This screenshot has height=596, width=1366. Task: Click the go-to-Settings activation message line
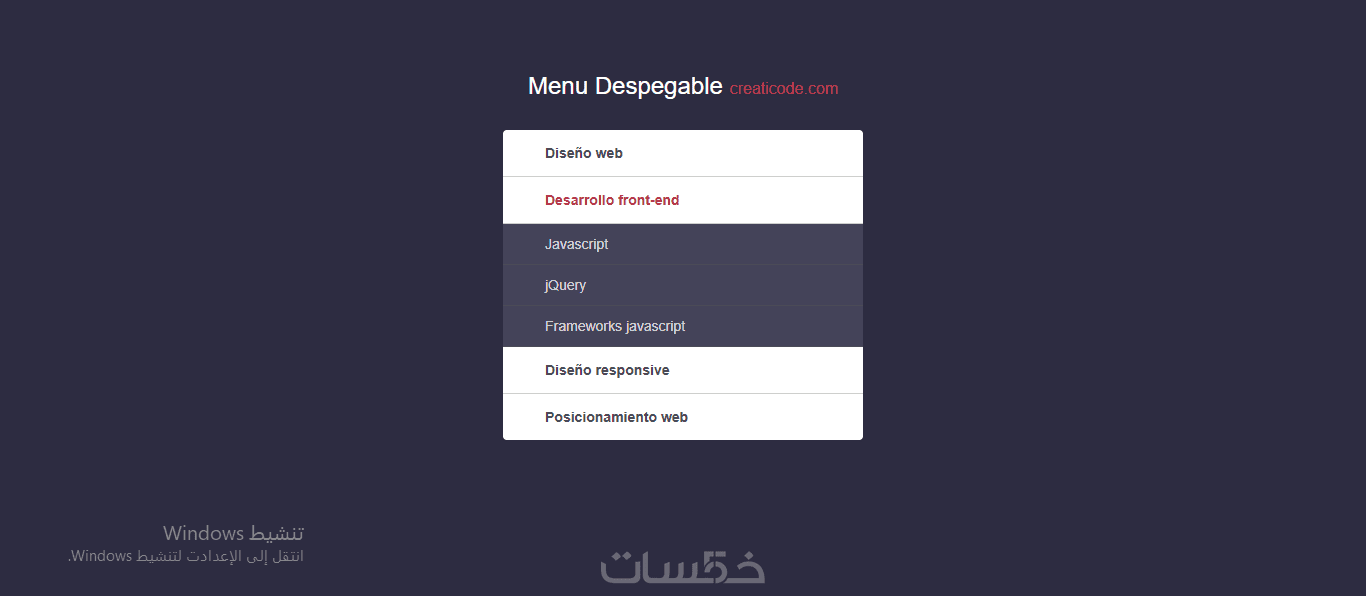186,556
